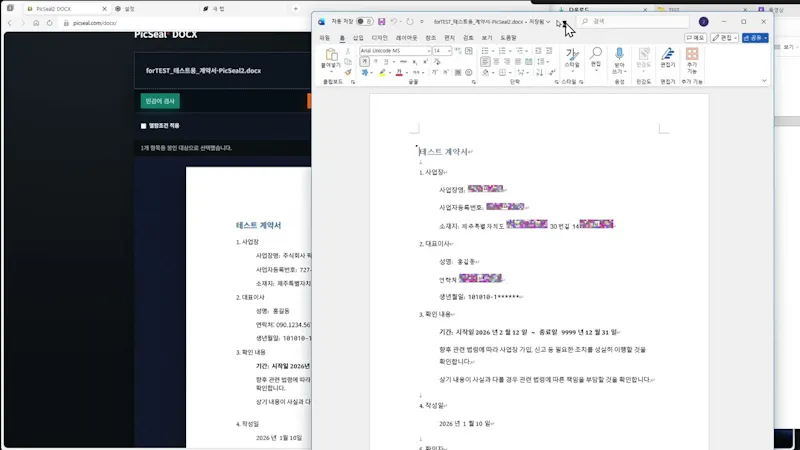Toggle underline formatting

coord(386,62)
